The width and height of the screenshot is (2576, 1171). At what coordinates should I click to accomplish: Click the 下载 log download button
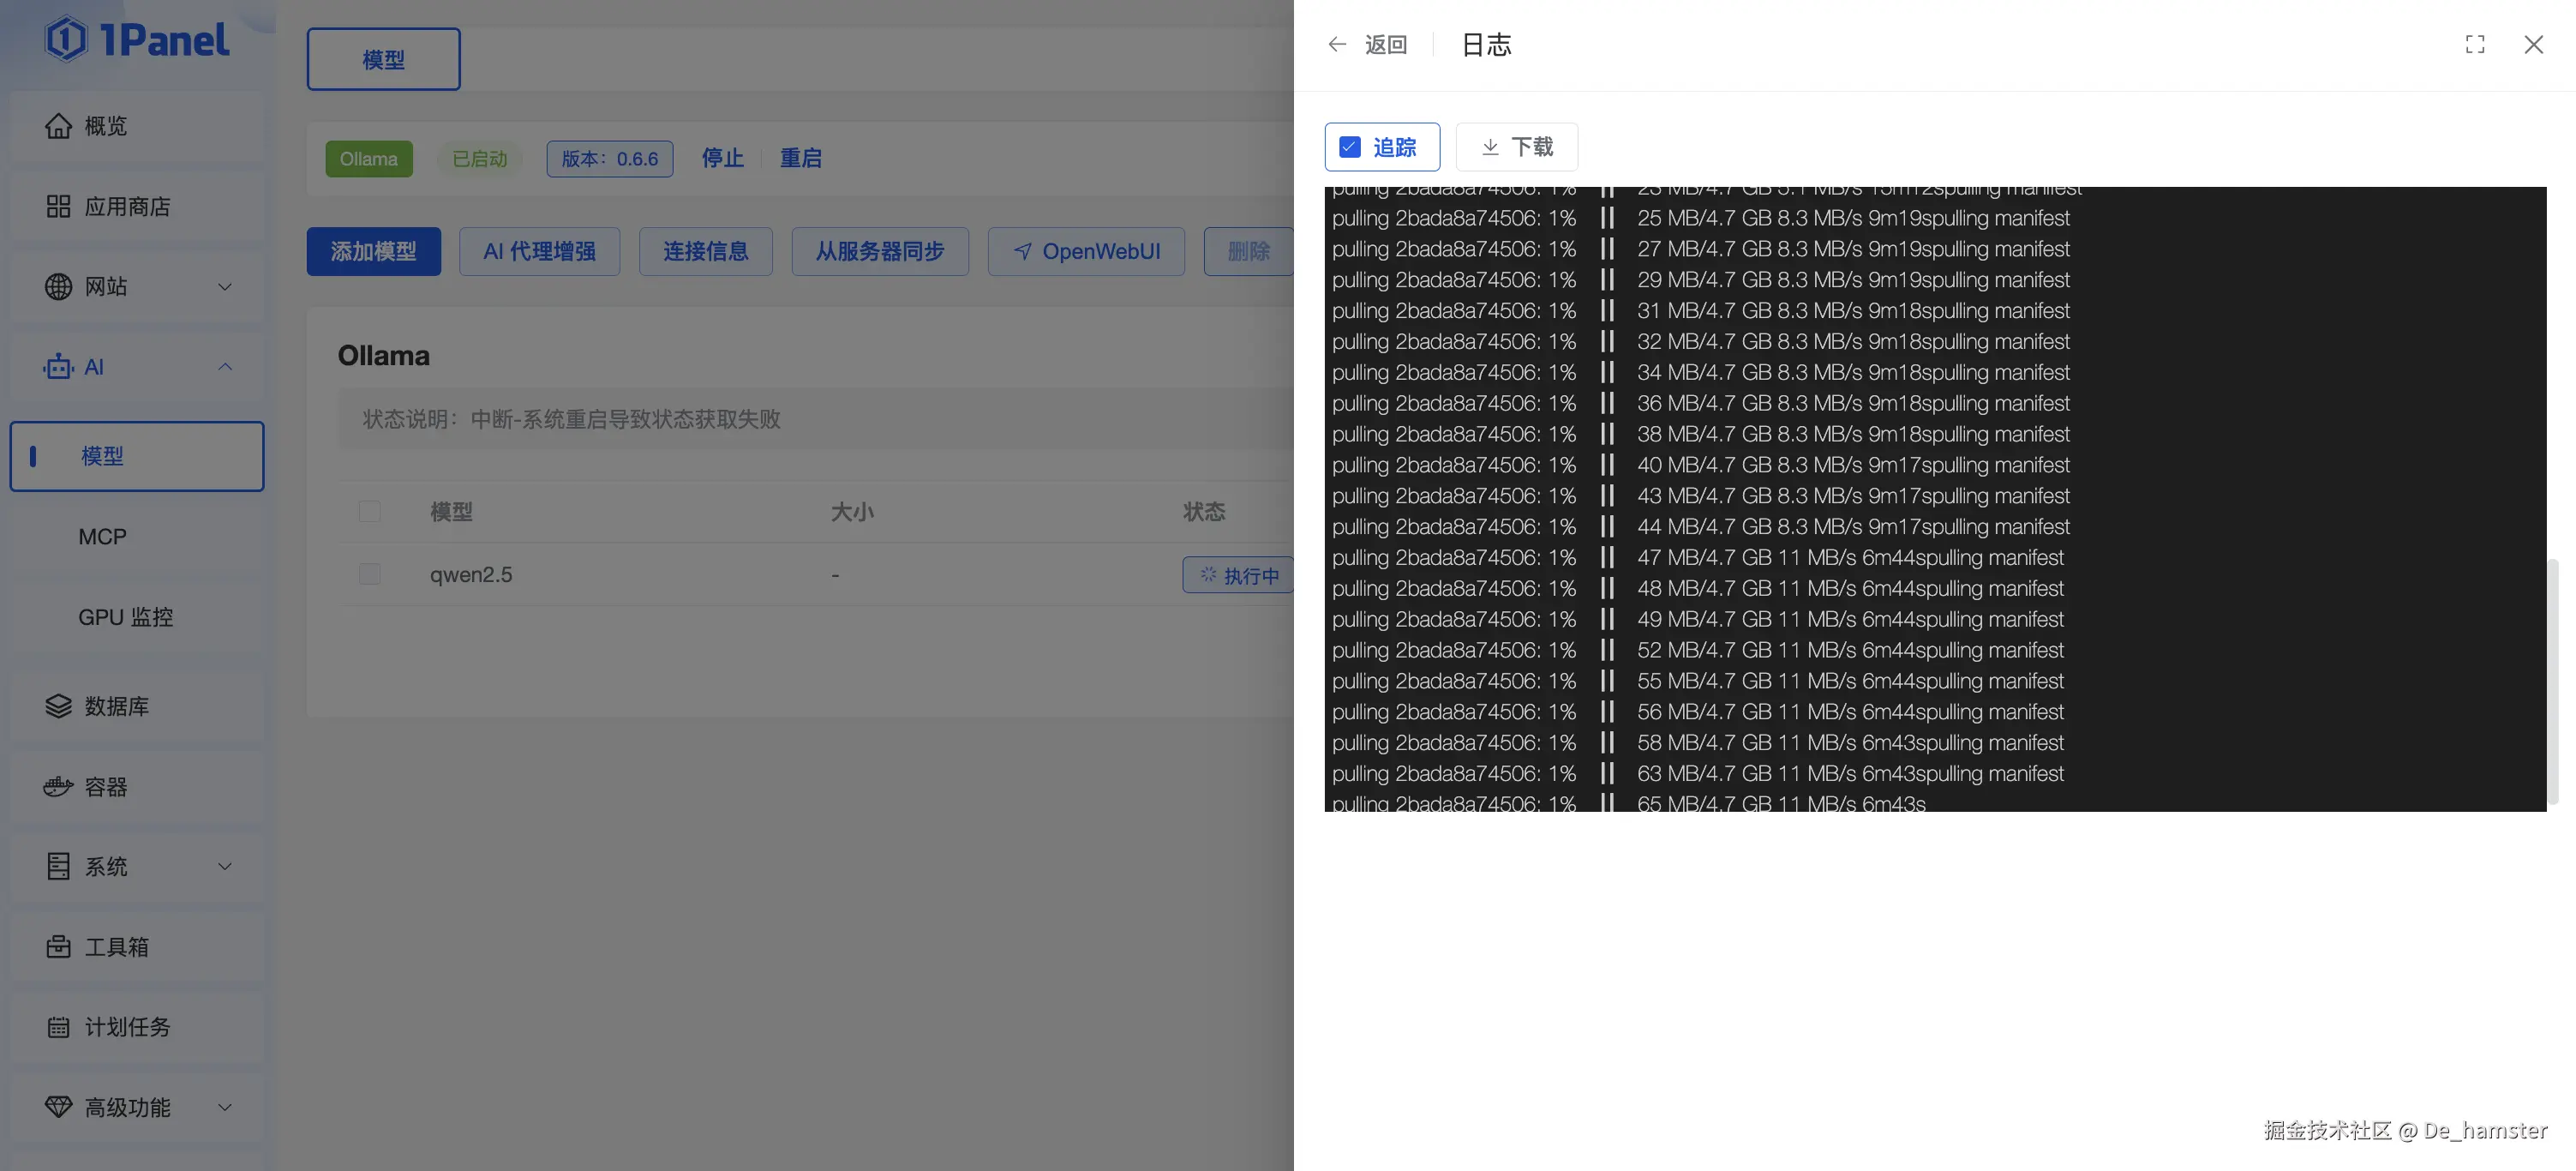[1516, 148]
